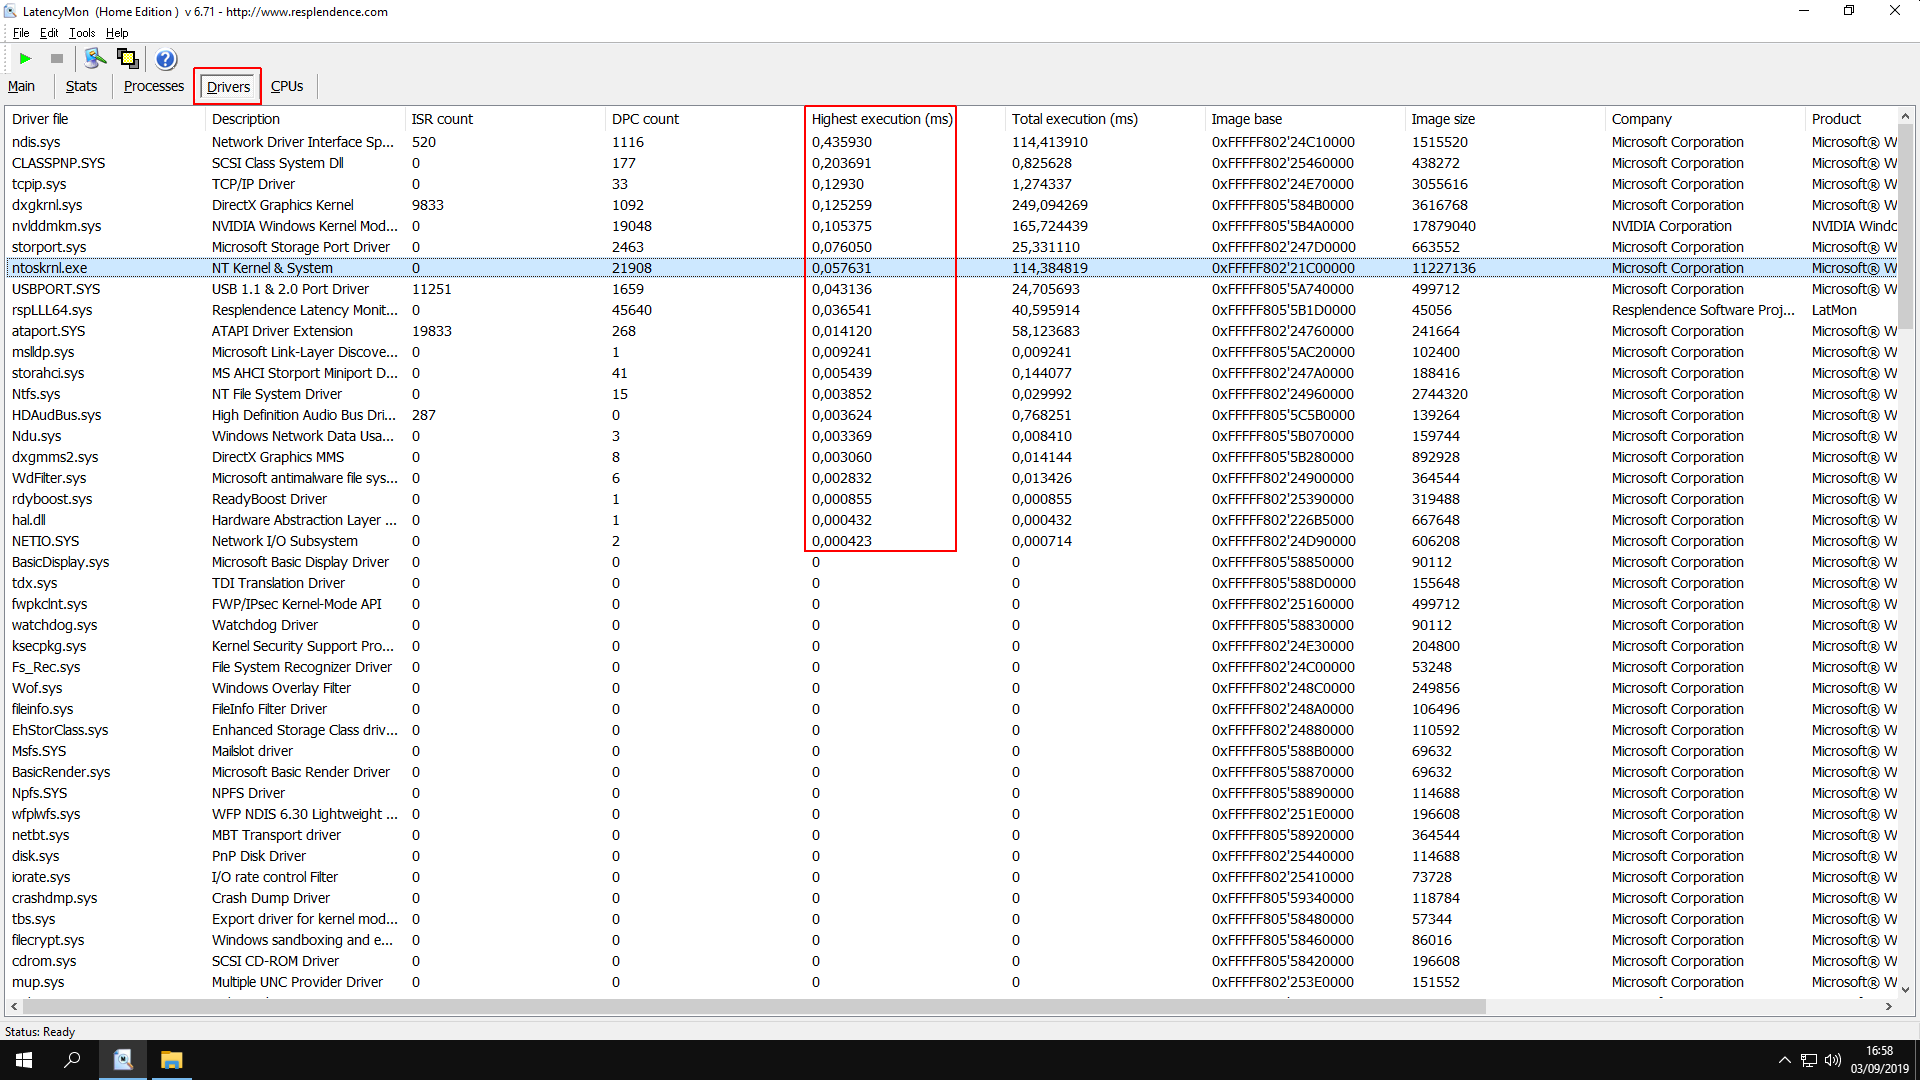Select the nvlddmkm.sys driver row
This screenshot has width=1920, height=1080.
[x=57, y=226]
